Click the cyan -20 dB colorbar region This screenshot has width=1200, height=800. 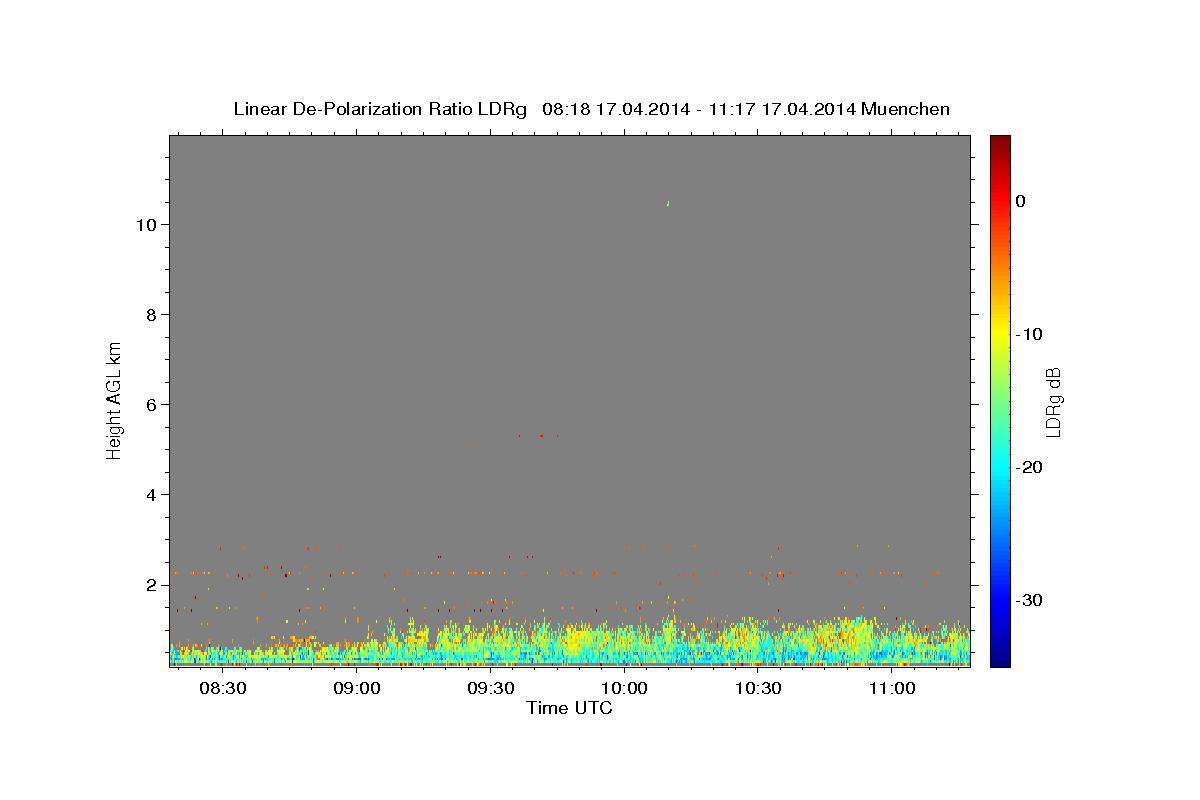[1000, 467]
